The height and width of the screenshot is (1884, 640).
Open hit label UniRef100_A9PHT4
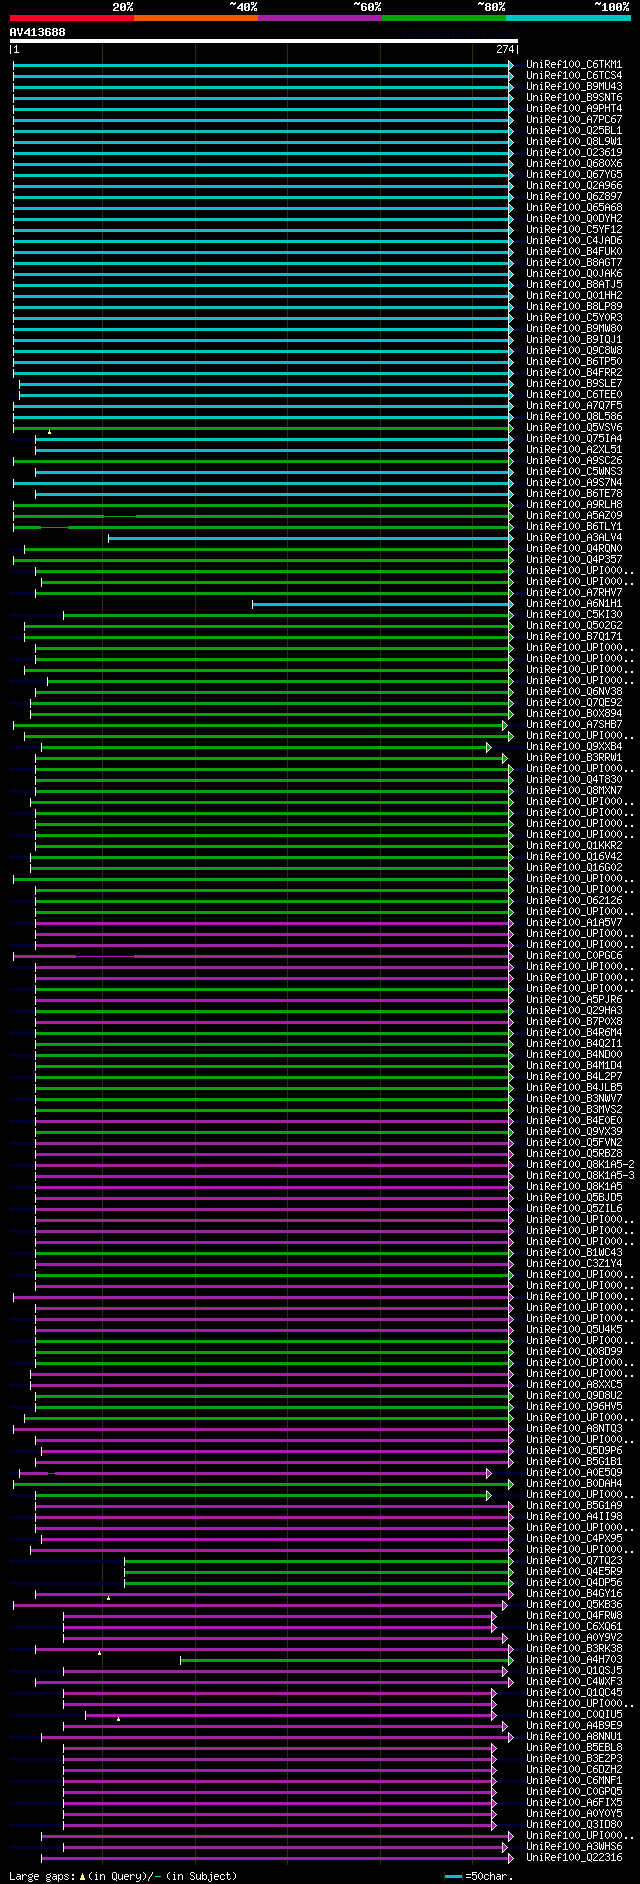click(574, 109)
